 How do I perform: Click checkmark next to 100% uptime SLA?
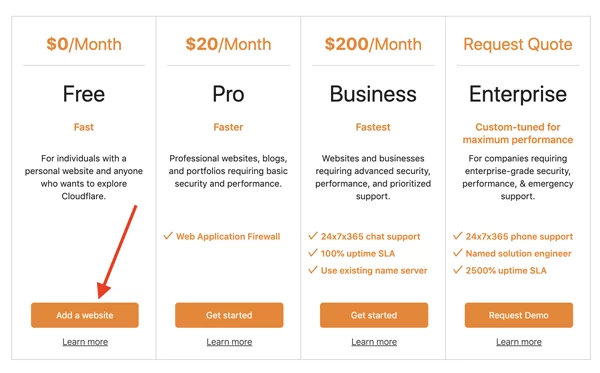coord(313,253)
